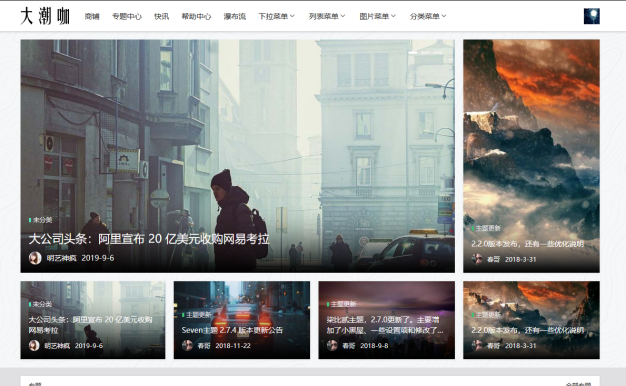Open Seven主题 2.7.4 版本更新公告 article

[232, 330]
